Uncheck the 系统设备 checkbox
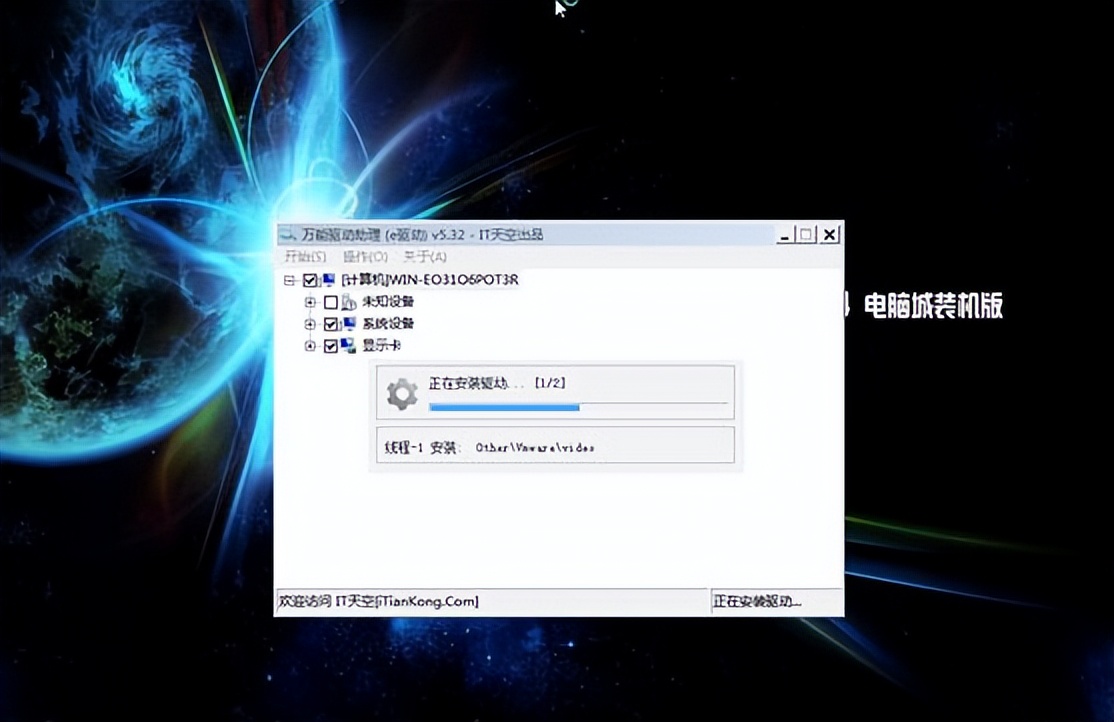This screenshot has height=722, width=1114. 330,324
